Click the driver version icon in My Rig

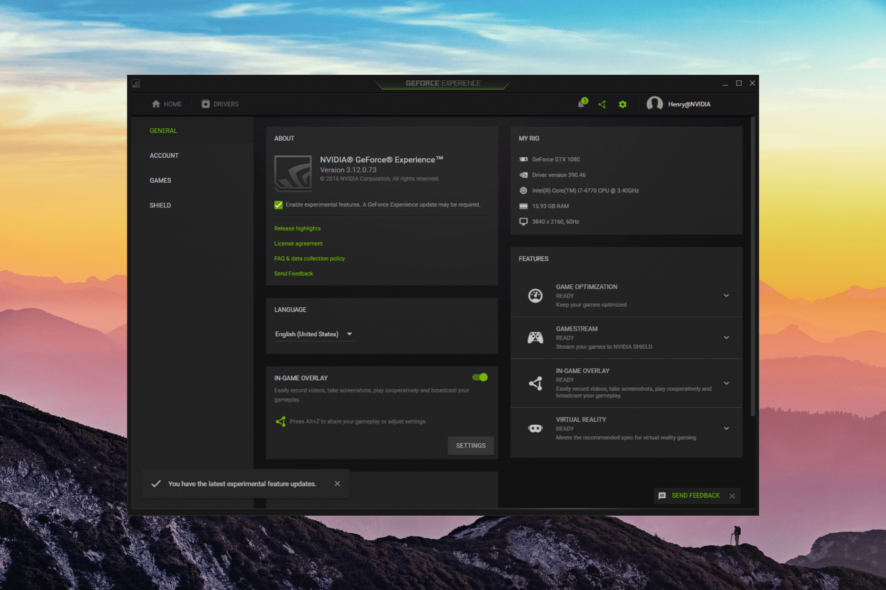tap(523, 175)
